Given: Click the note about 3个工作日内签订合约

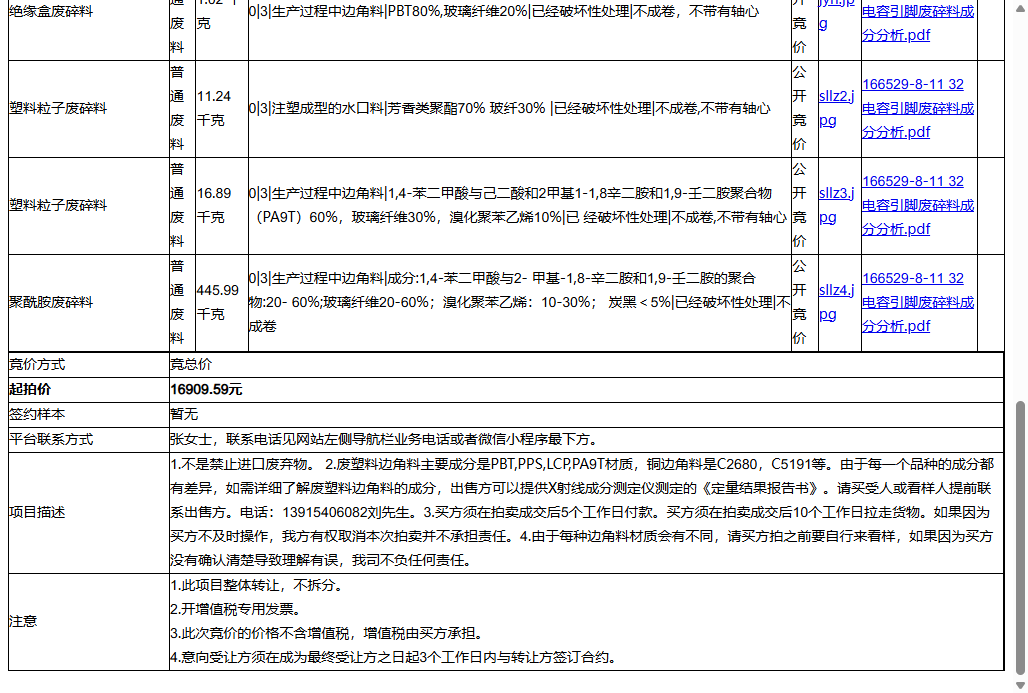Looking at the screenshot, I should click(394, 658).
